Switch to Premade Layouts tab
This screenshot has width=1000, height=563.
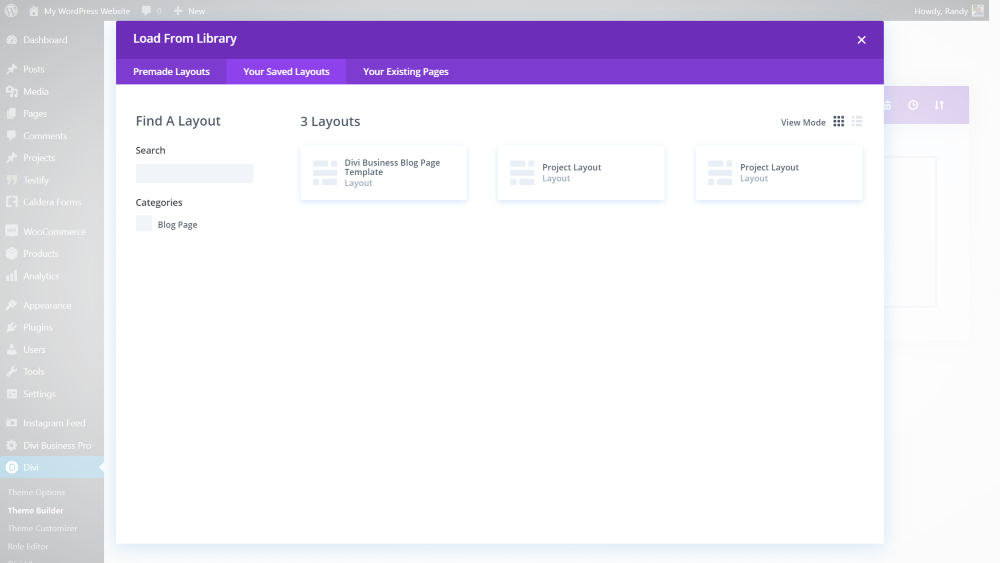[171, 71]
